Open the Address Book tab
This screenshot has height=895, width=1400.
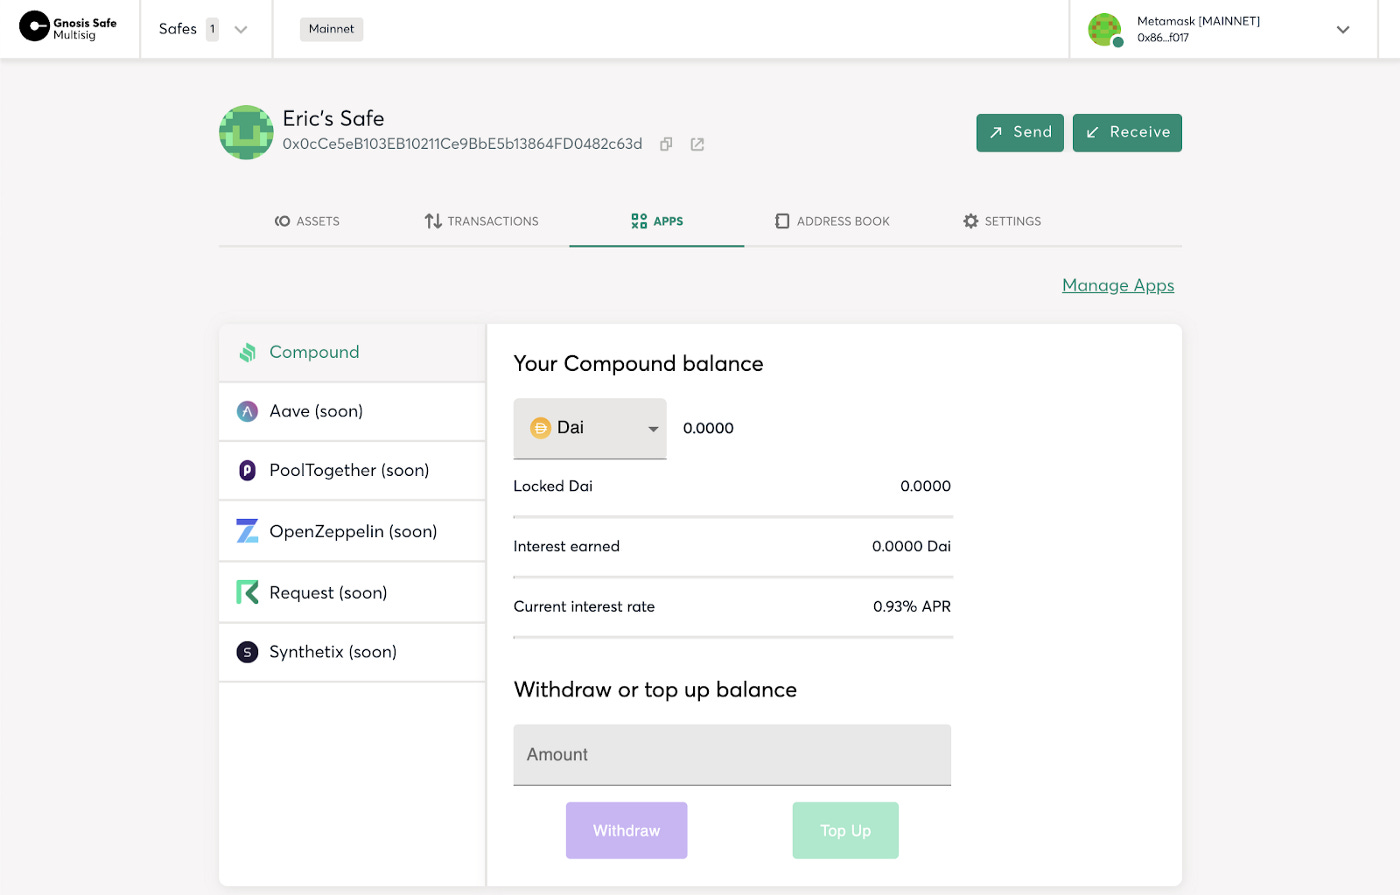832,221
